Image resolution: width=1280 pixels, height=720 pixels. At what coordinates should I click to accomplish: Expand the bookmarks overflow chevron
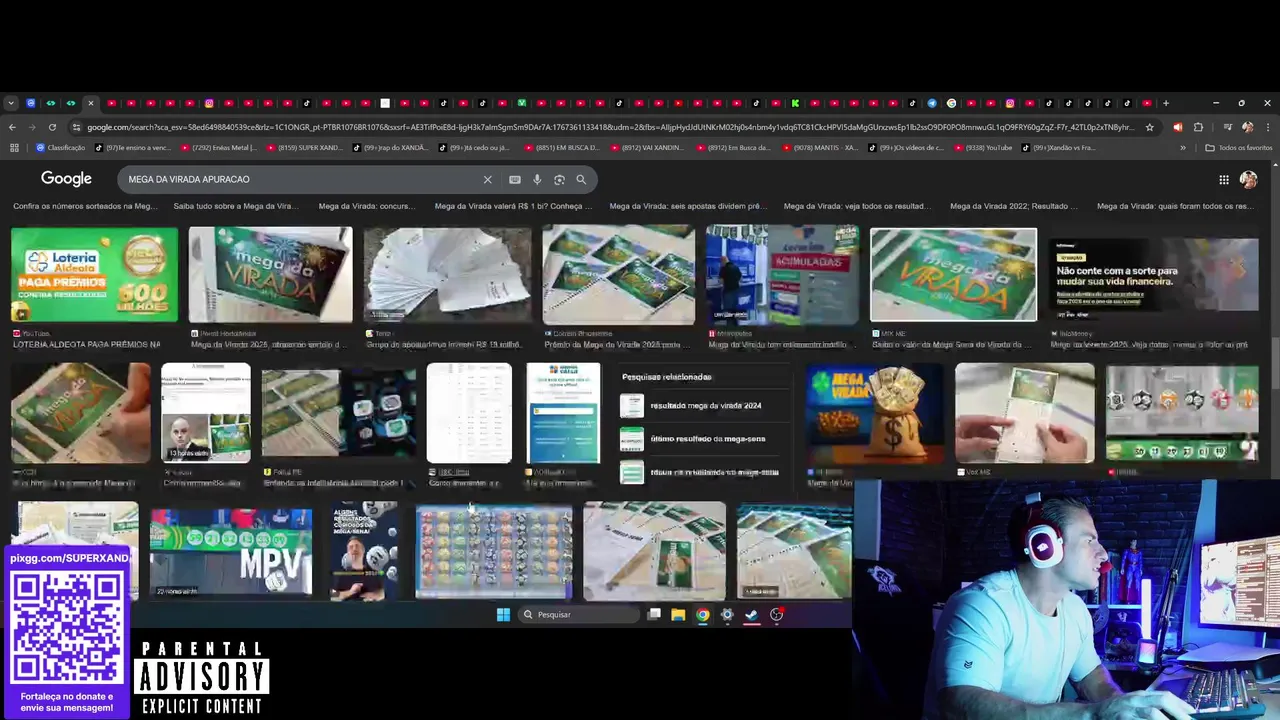tap(1183, 148)
